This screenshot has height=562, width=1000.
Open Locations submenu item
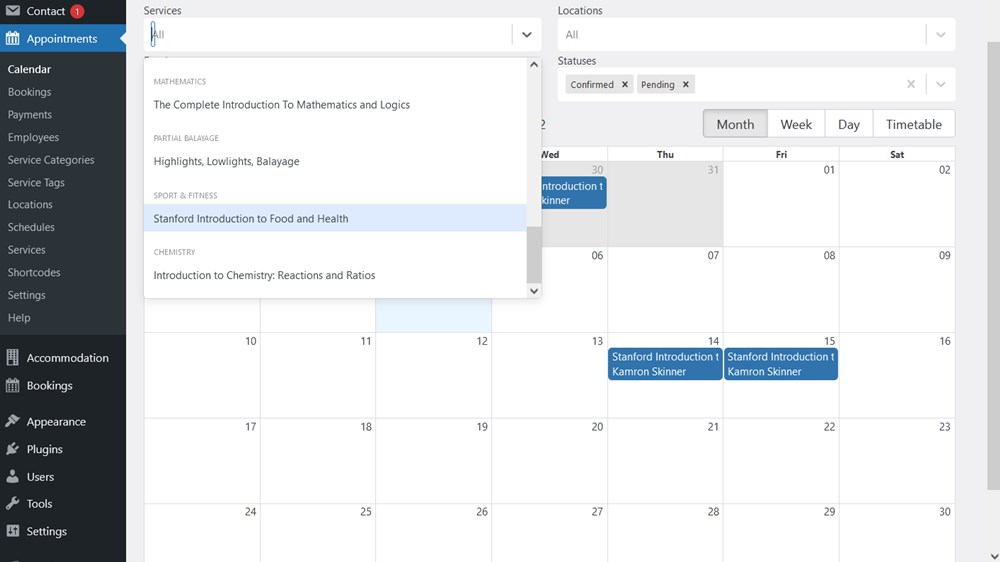(30, 204)
